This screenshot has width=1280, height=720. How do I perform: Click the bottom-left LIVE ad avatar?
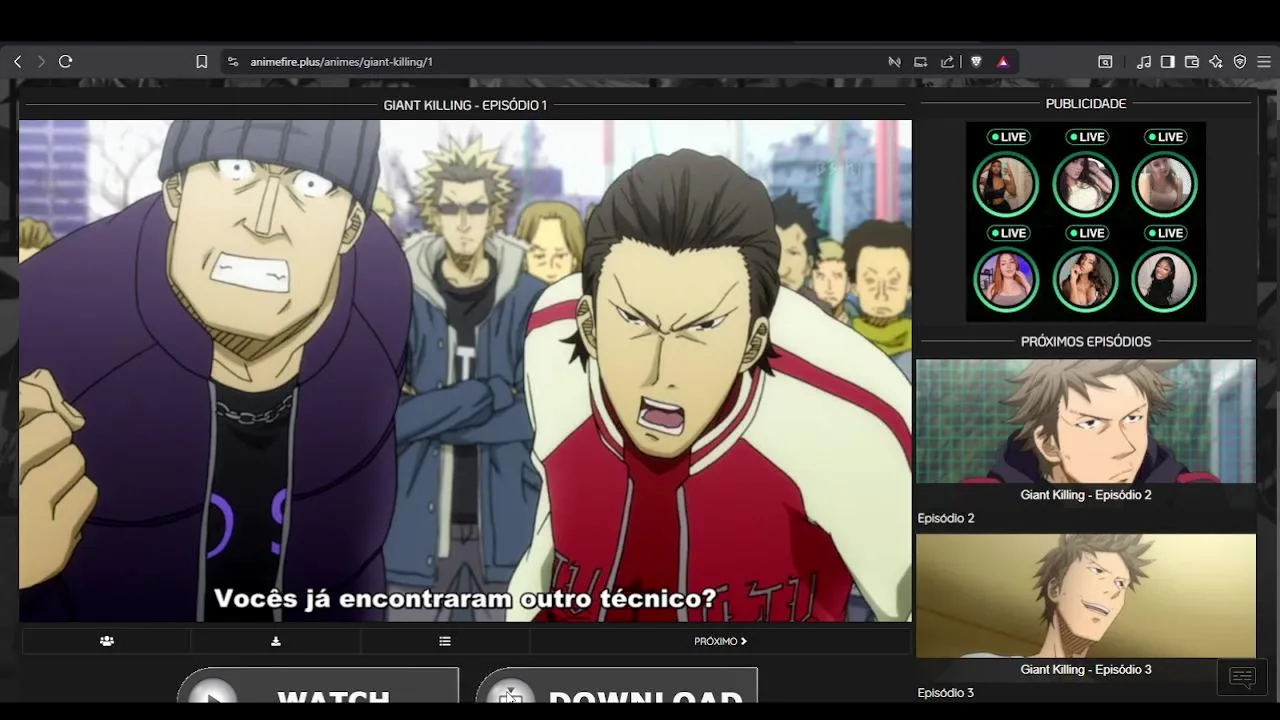pos(1006,280)
